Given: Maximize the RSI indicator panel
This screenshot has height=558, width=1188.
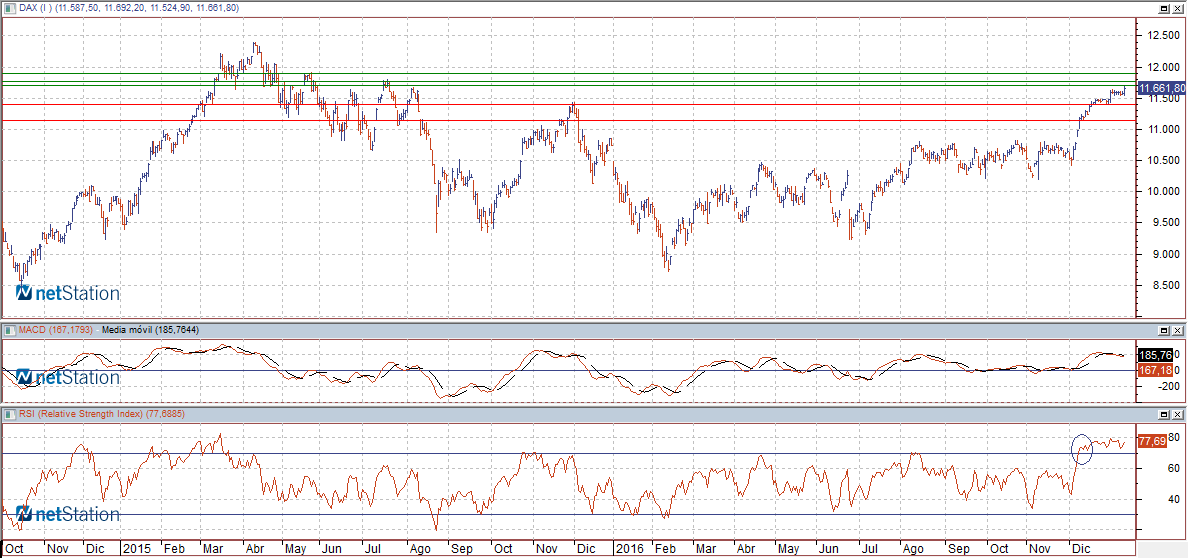Looking at the screenshot, I should point(1164,414).
